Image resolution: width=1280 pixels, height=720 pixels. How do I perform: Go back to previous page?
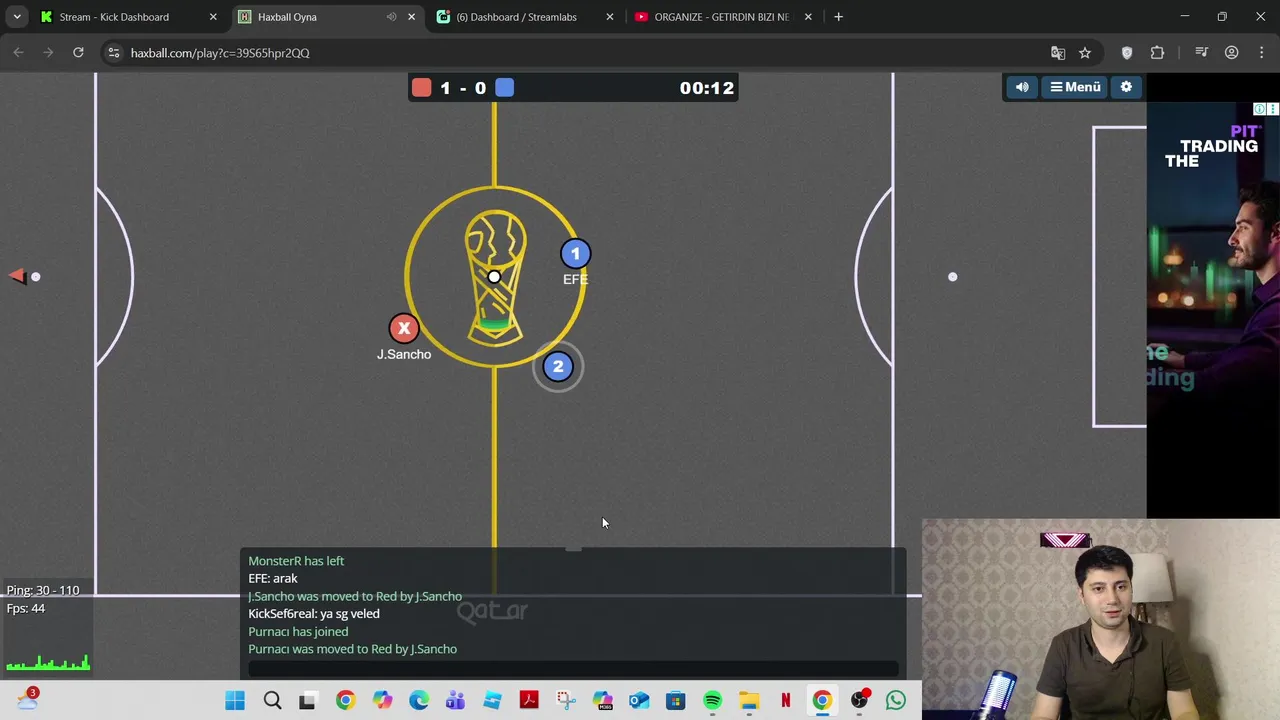click(18, 53)
